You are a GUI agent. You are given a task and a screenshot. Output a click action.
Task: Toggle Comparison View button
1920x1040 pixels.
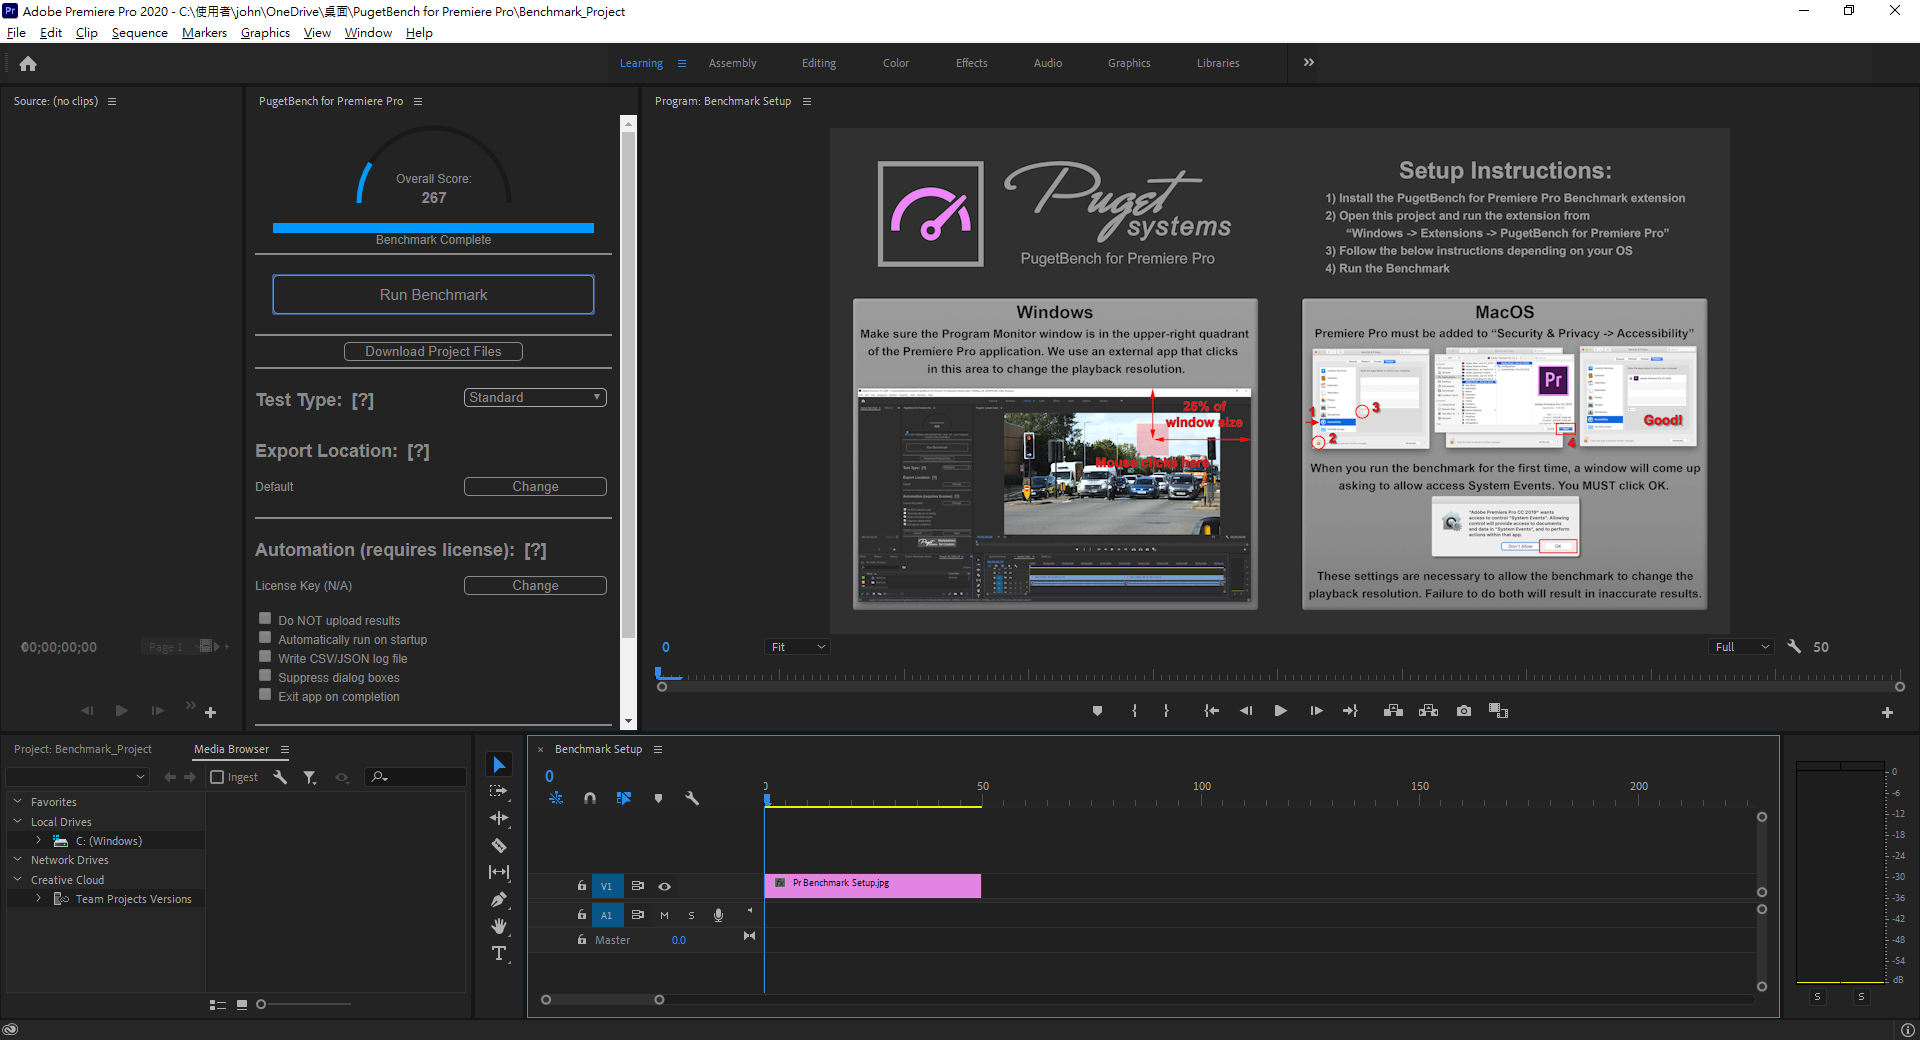tap(1498, 711)
